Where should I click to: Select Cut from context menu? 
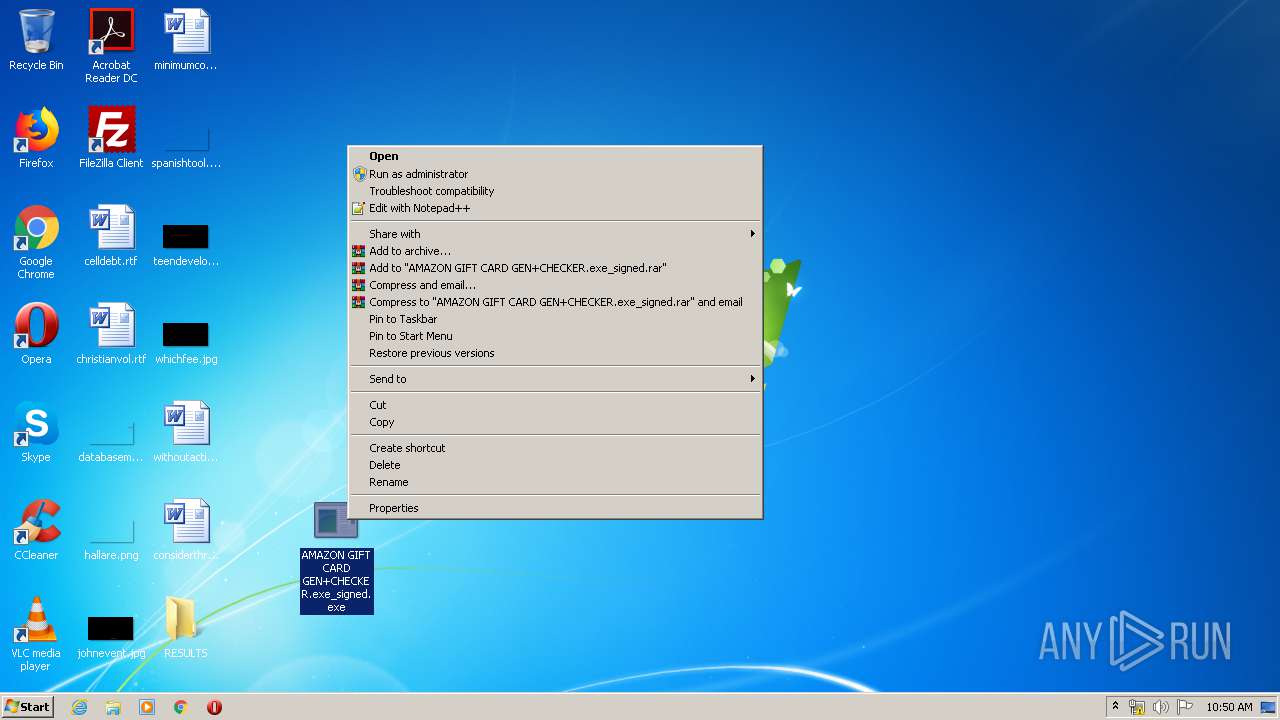(x=555, y=405)
